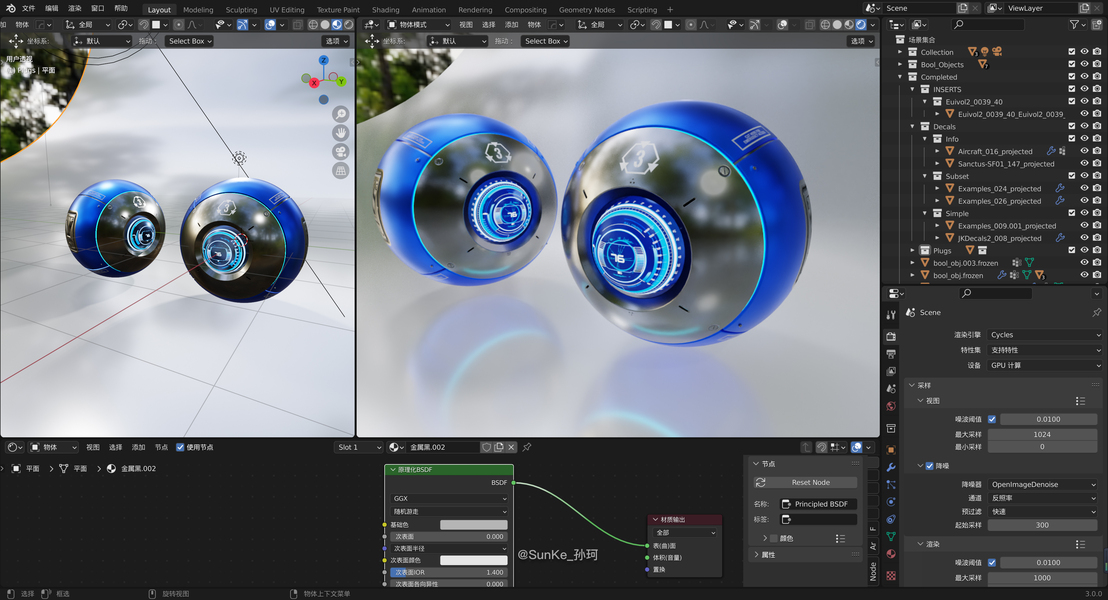
Task: Toggle camera view gizmo in left viewport
Action: (x=341, y=152)
